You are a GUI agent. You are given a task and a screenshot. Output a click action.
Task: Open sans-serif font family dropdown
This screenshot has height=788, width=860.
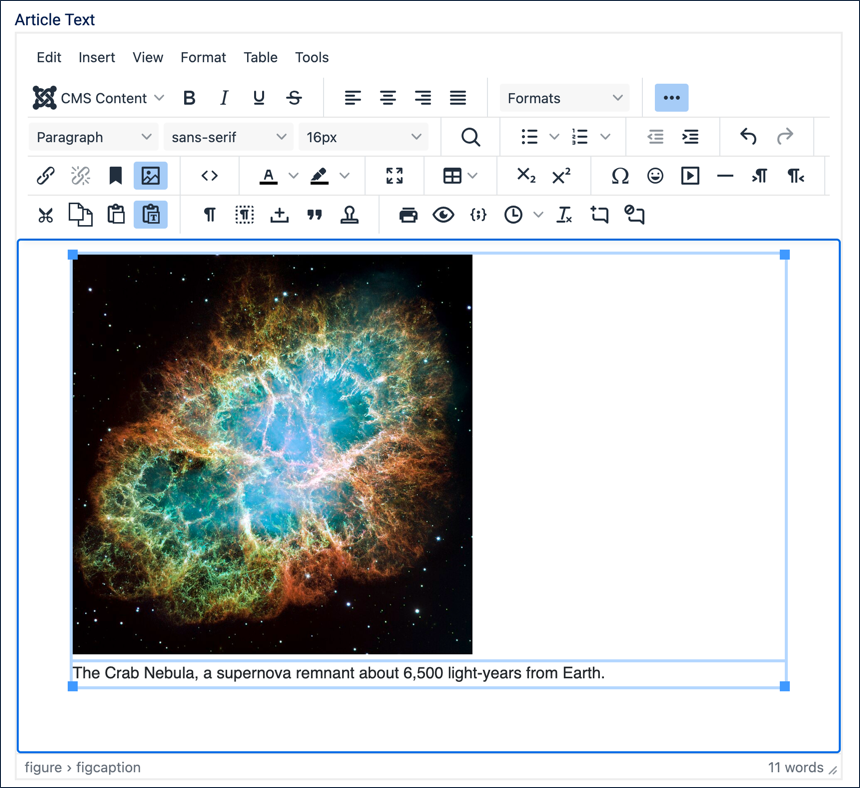(x=228, y=137)
